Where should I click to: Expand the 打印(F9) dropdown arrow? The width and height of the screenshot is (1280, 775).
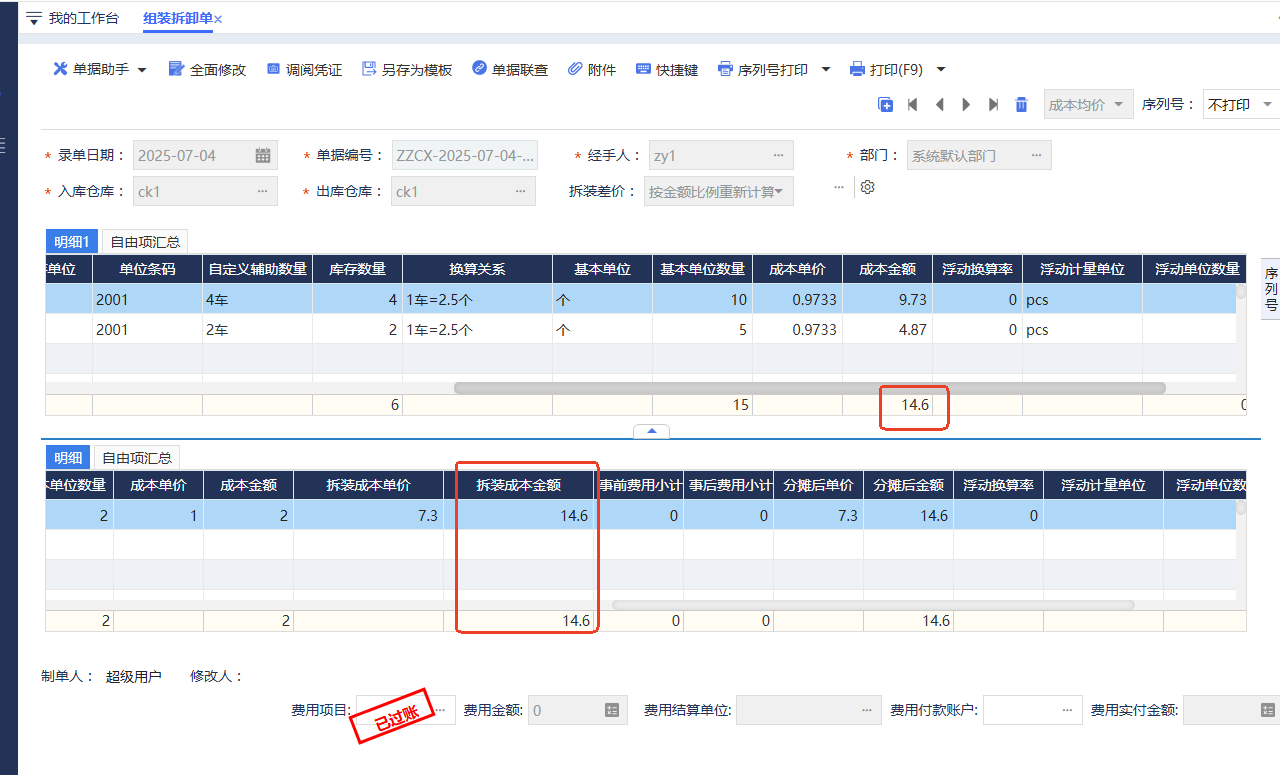[940, 70]
